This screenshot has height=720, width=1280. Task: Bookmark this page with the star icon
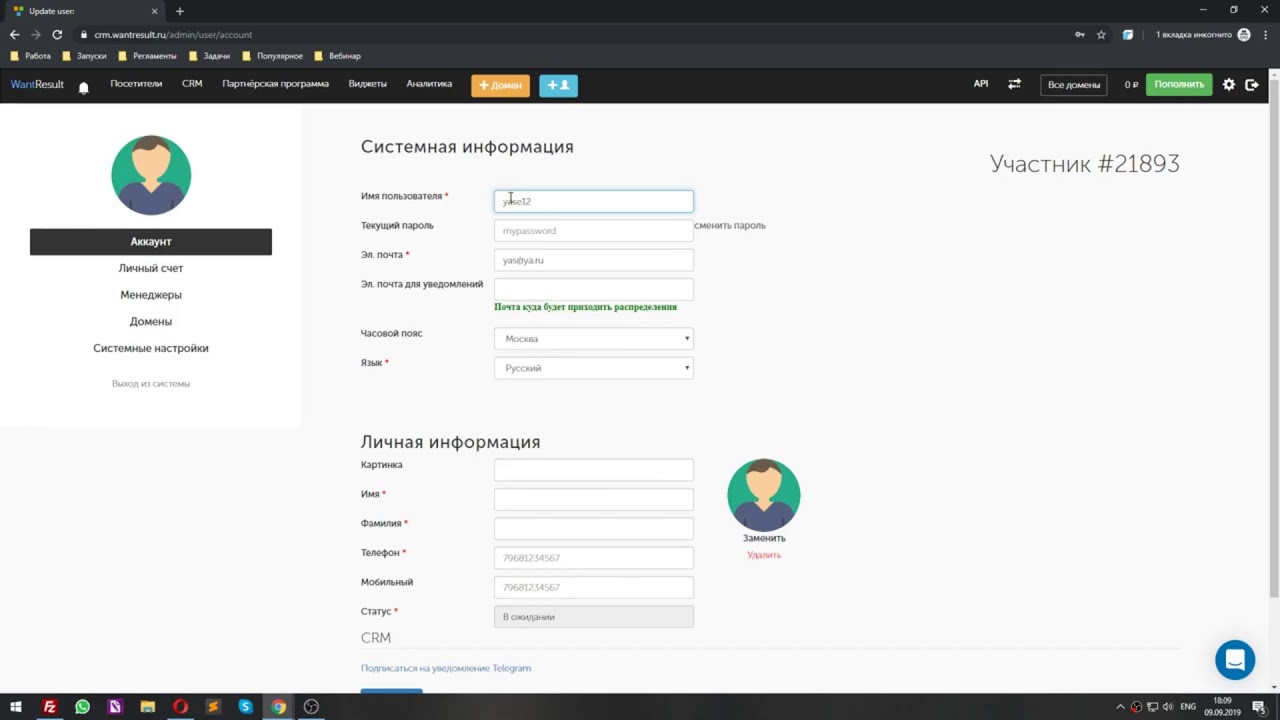click(x=1101, y=35)
